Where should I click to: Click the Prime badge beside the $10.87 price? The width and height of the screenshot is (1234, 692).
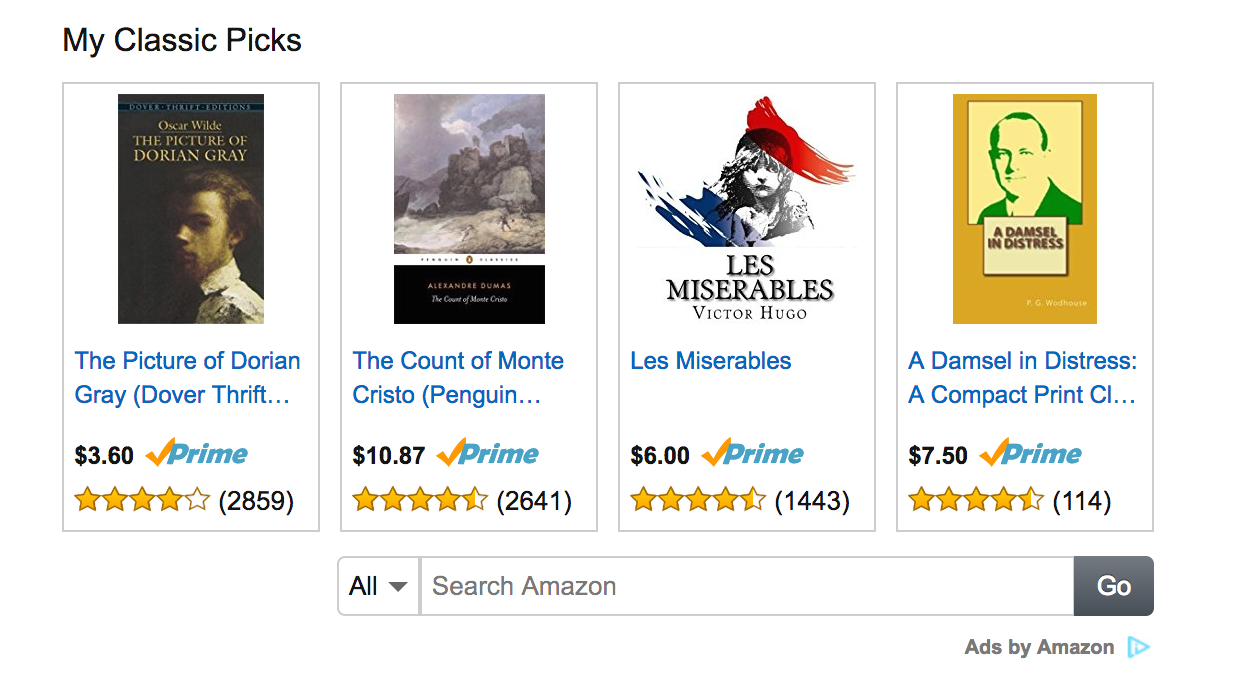488,455
